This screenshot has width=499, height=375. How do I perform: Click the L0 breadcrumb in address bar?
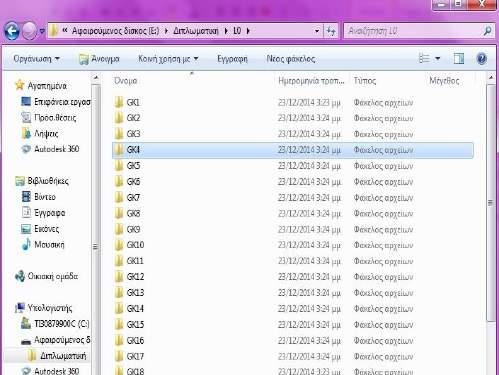(x=237, y=31)
